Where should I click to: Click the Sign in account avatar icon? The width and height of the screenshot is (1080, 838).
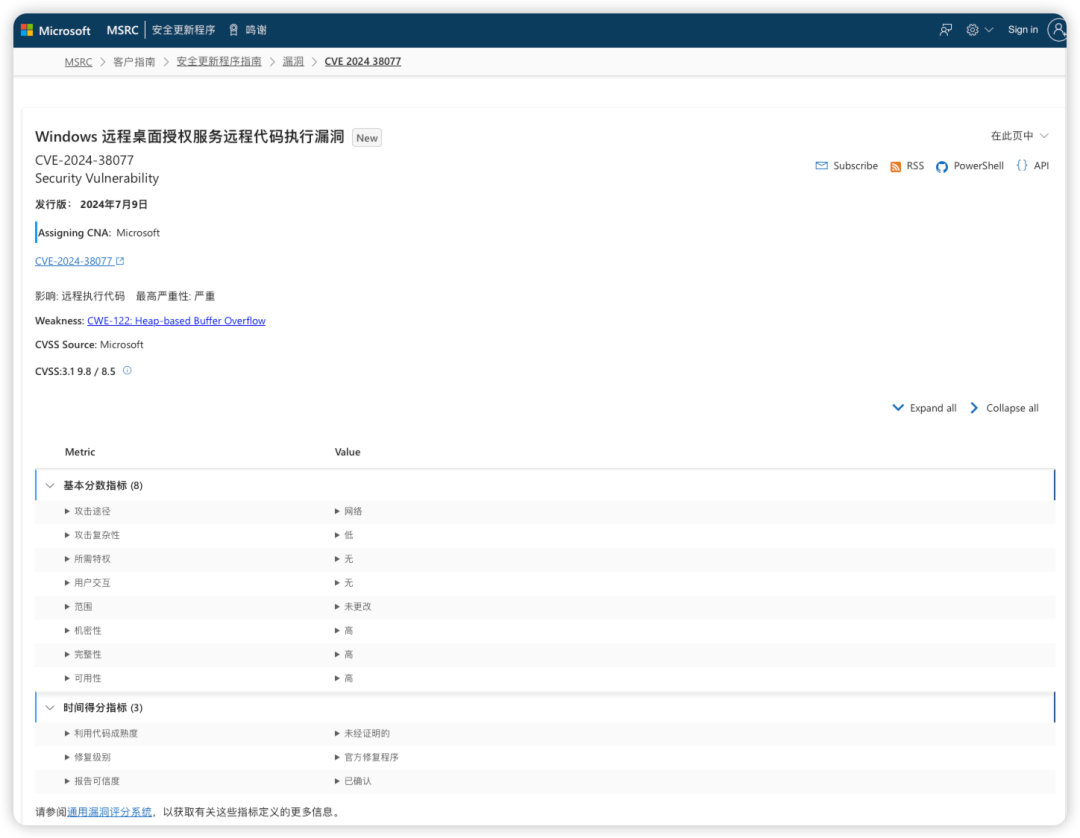pyautogui.click(x=1058, y=30)
